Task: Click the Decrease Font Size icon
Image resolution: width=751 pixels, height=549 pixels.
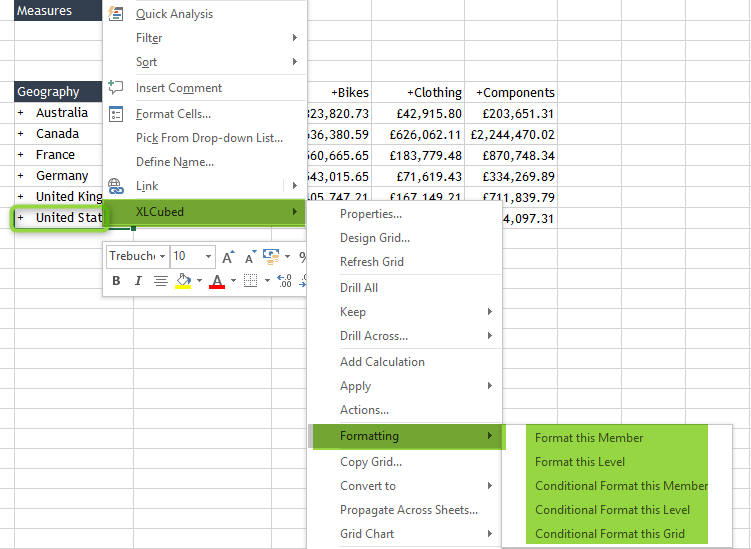Action: click(x=248, y=257)
